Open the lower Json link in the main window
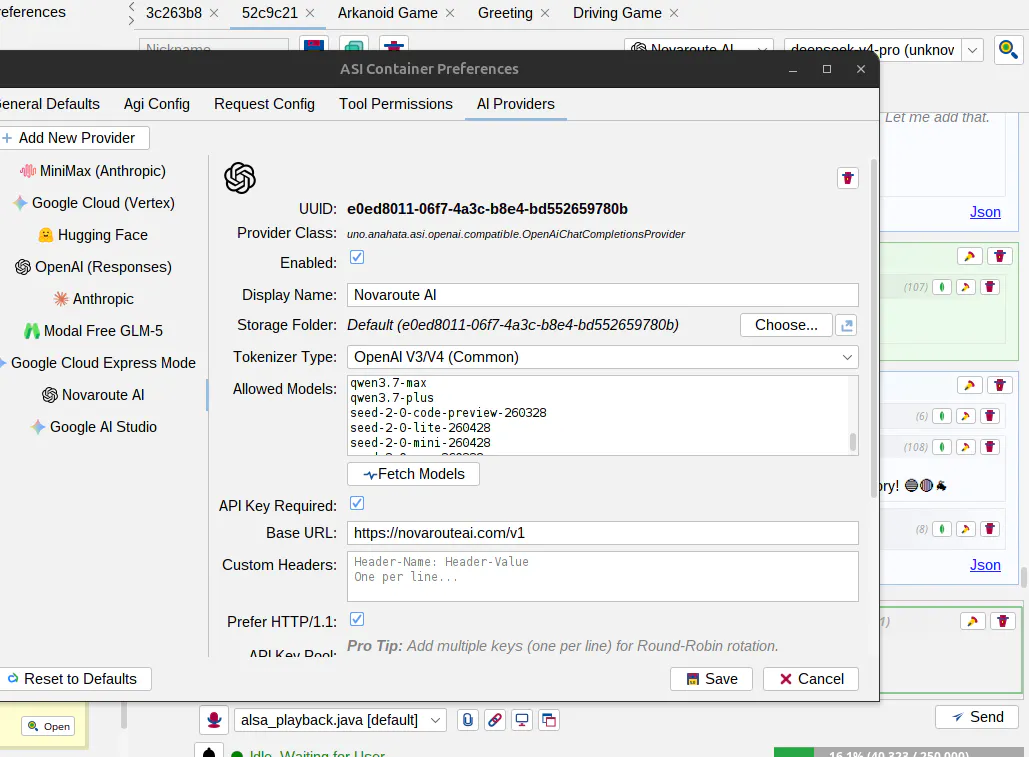The image size is (1029, 757). 985,565
